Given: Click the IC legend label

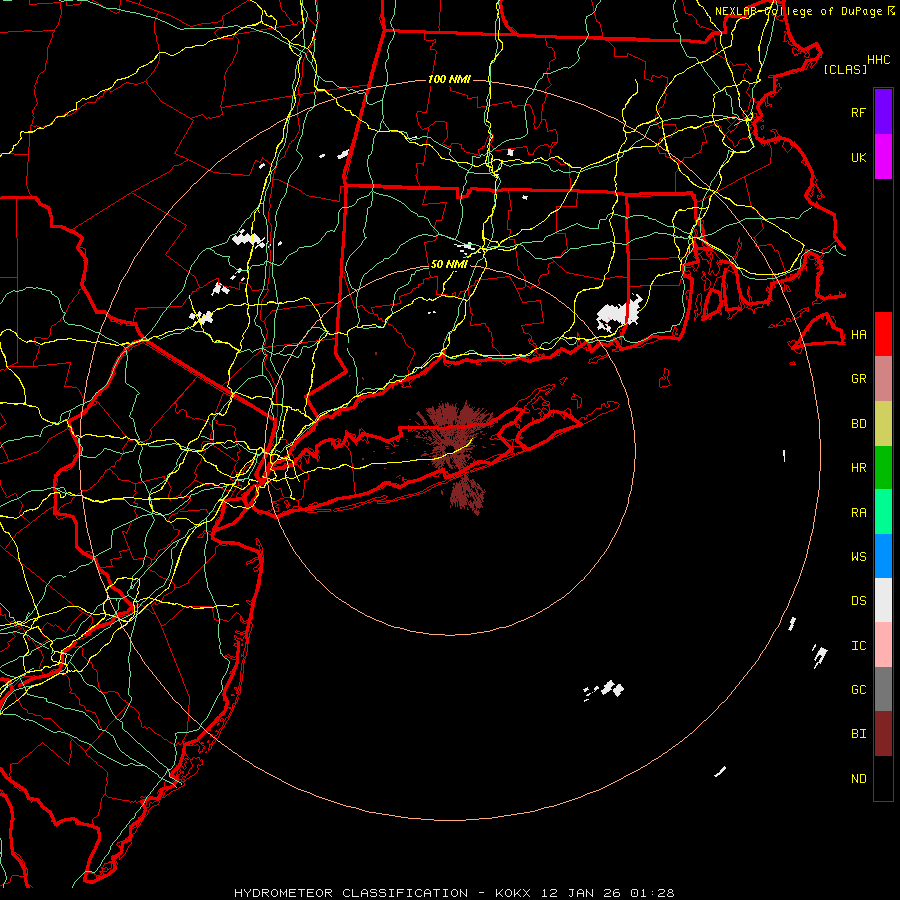Looking at the screenshot, I should pyautogui.click(x=858, y=646).
